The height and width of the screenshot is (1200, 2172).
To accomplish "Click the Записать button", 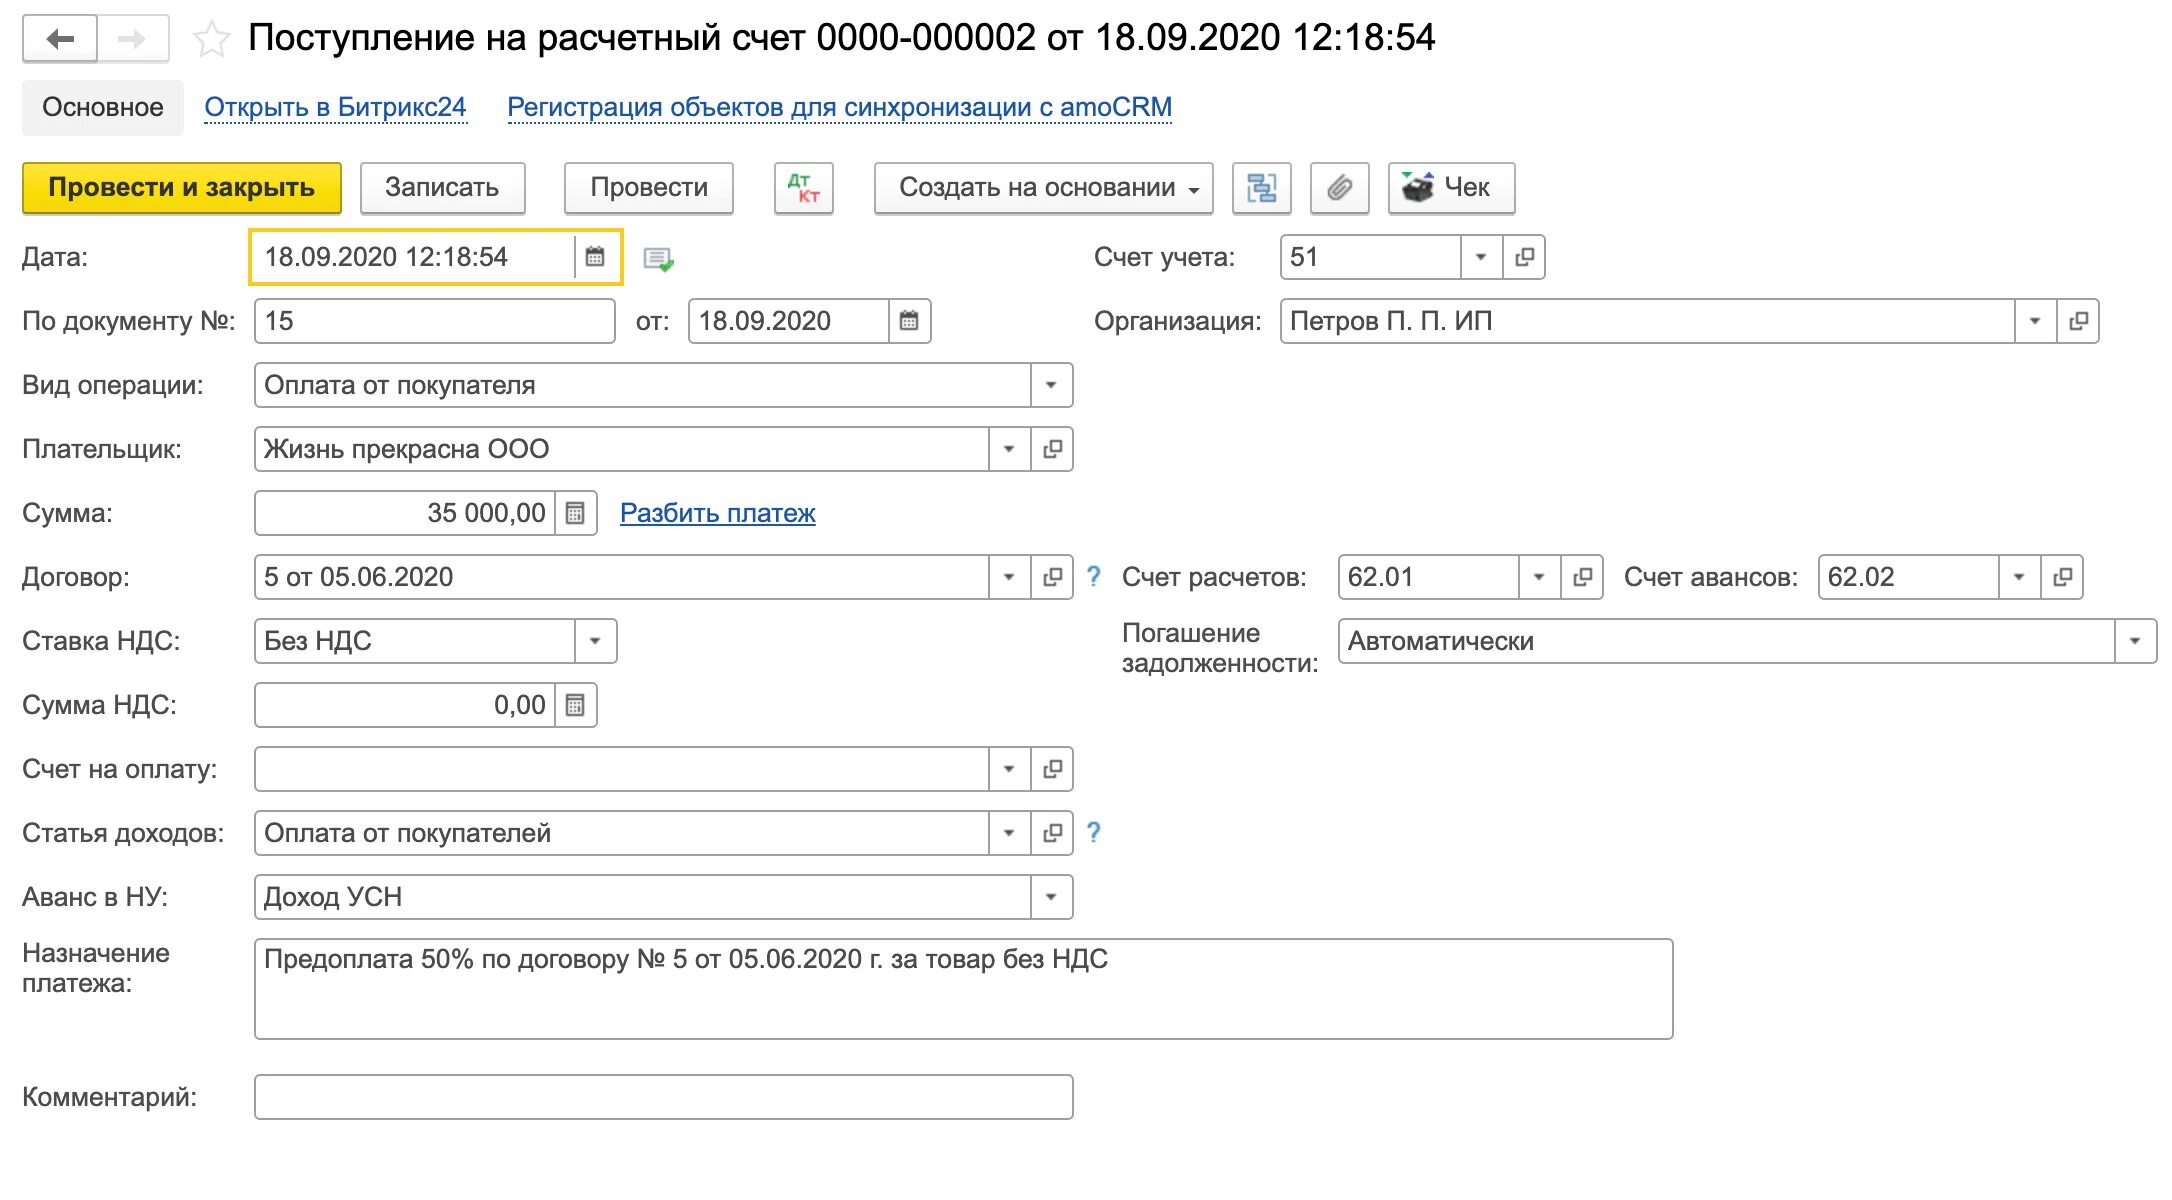I will (x=442, y=186).
